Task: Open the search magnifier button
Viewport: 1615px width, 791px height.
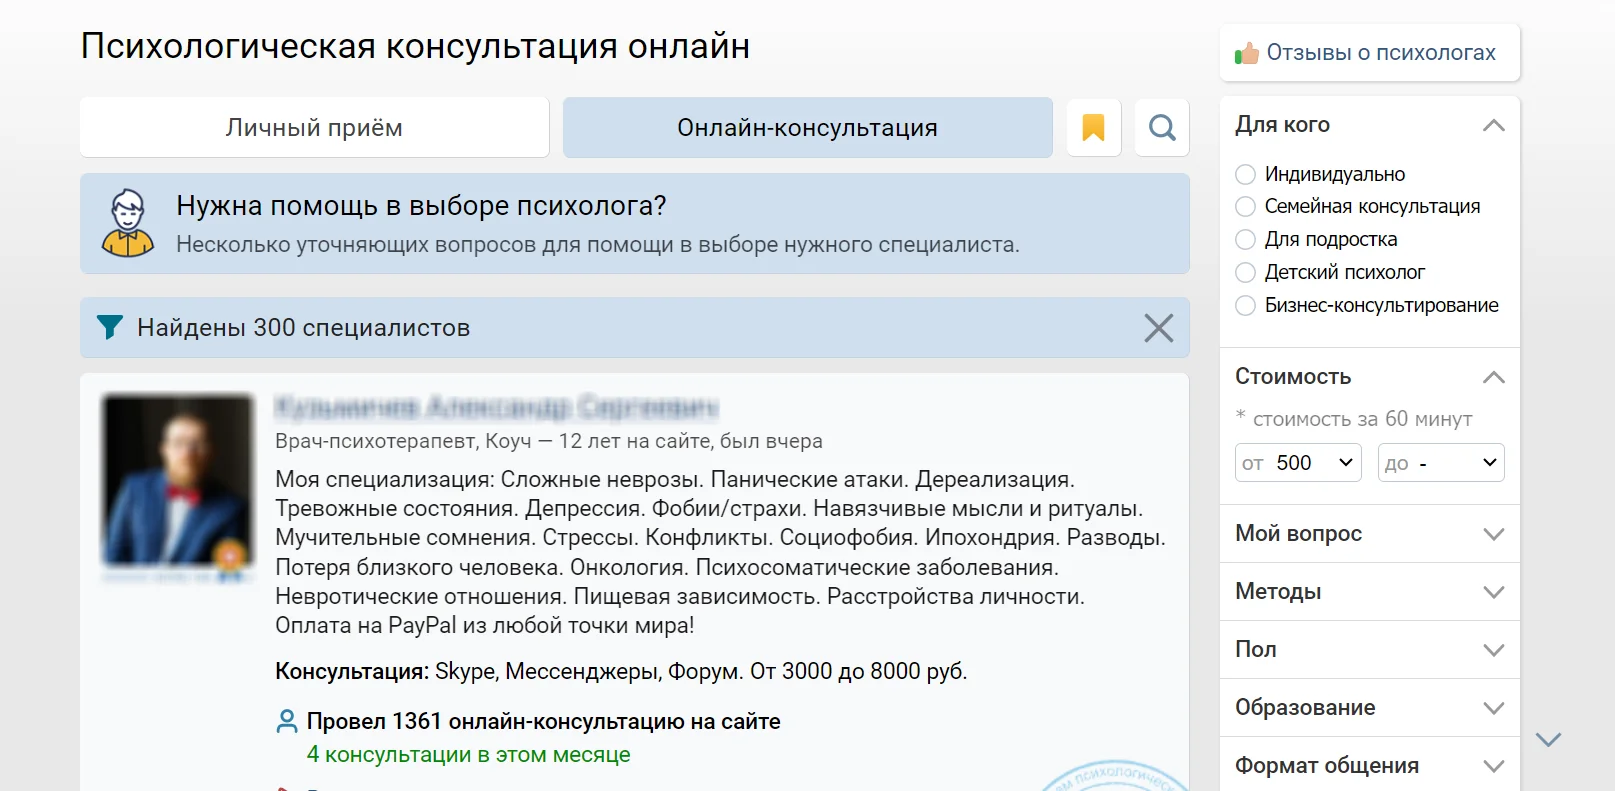Action: tap(1162, 128)
